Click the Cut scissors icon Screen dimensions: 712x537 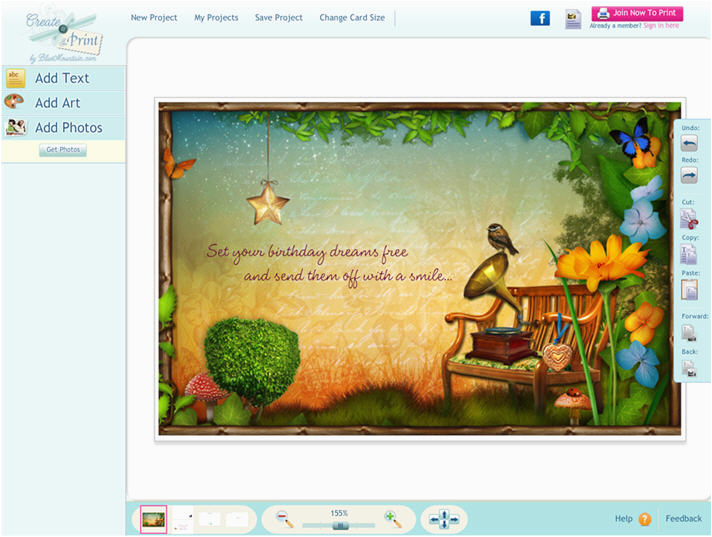[689, 219]
